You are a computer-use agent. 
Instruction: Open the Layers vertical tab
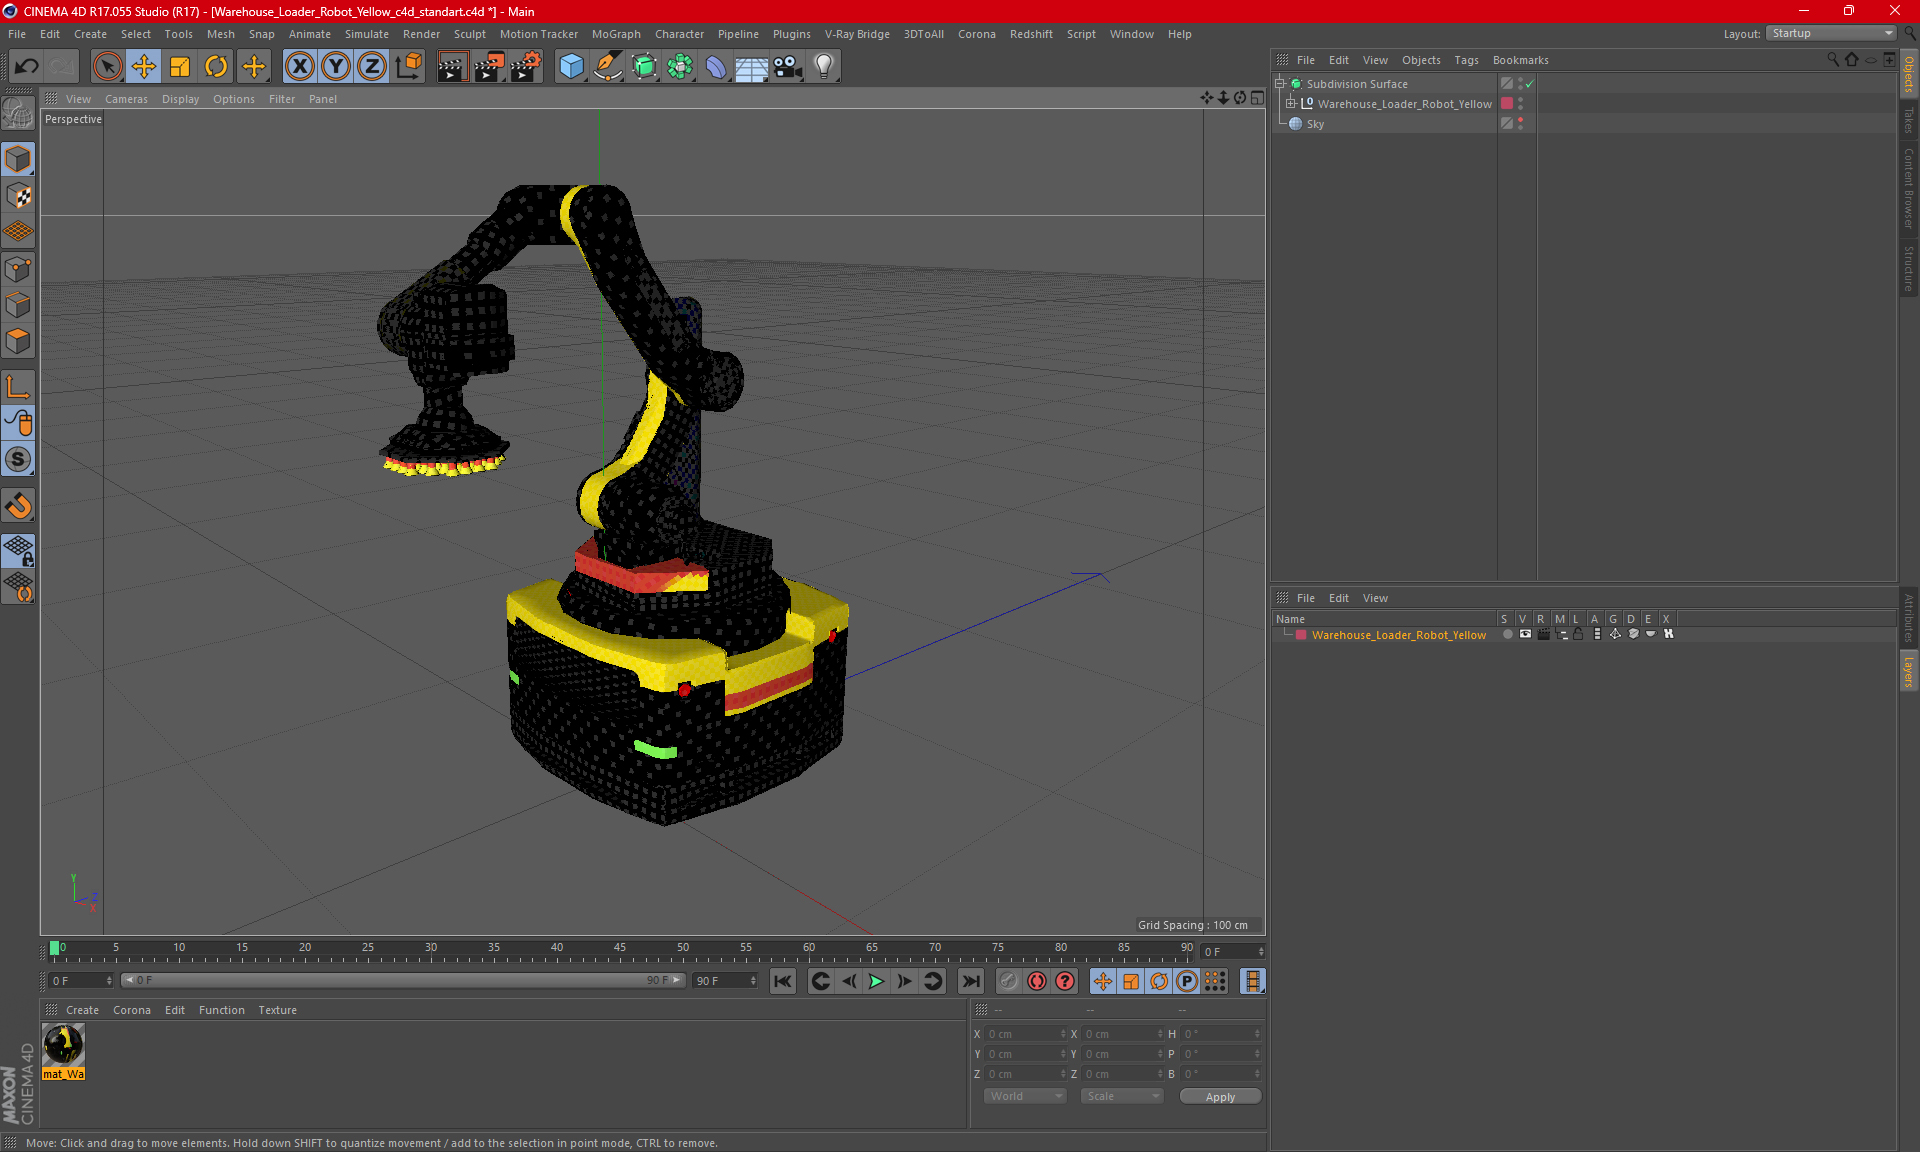(1908, 670)
